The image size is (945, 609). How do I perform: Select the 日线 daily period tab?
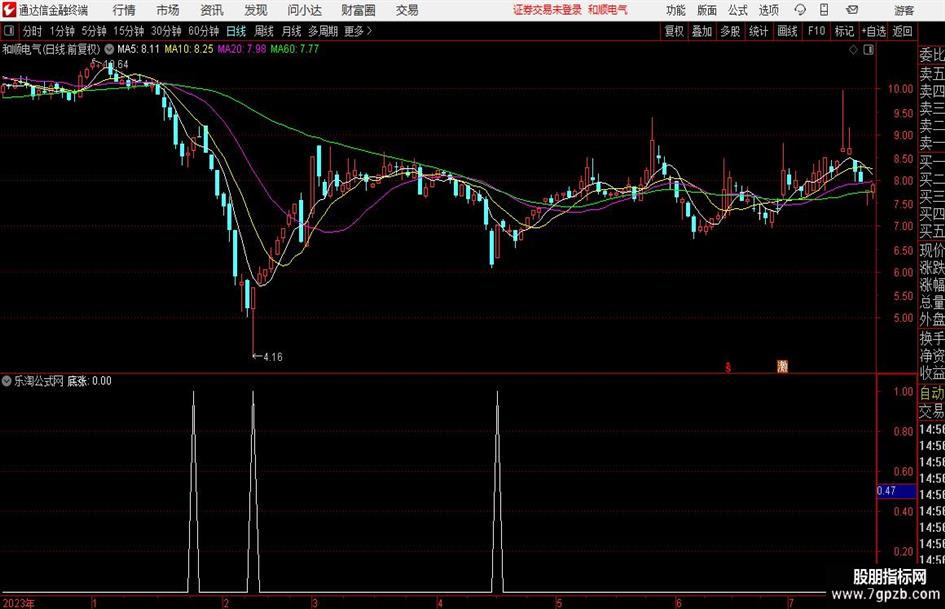(x=236, y=31)
